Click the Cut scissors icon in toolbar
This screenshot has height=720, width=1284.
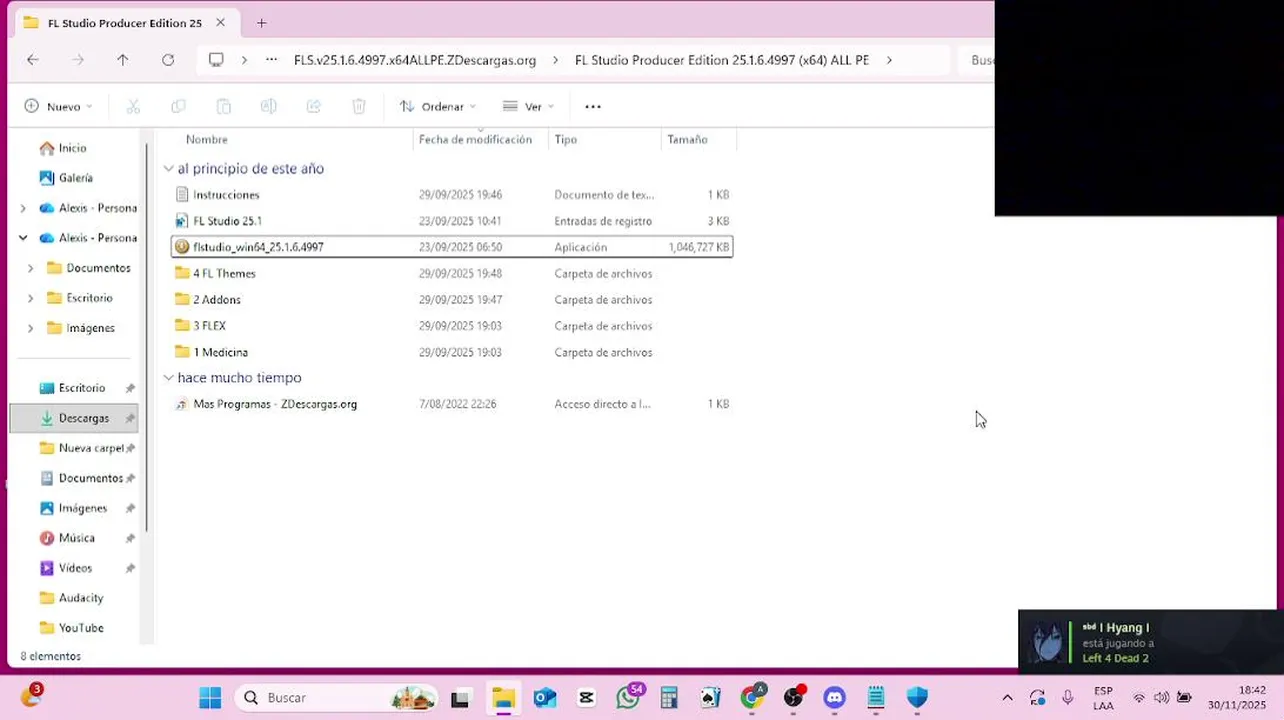click(x=133, y=106)
